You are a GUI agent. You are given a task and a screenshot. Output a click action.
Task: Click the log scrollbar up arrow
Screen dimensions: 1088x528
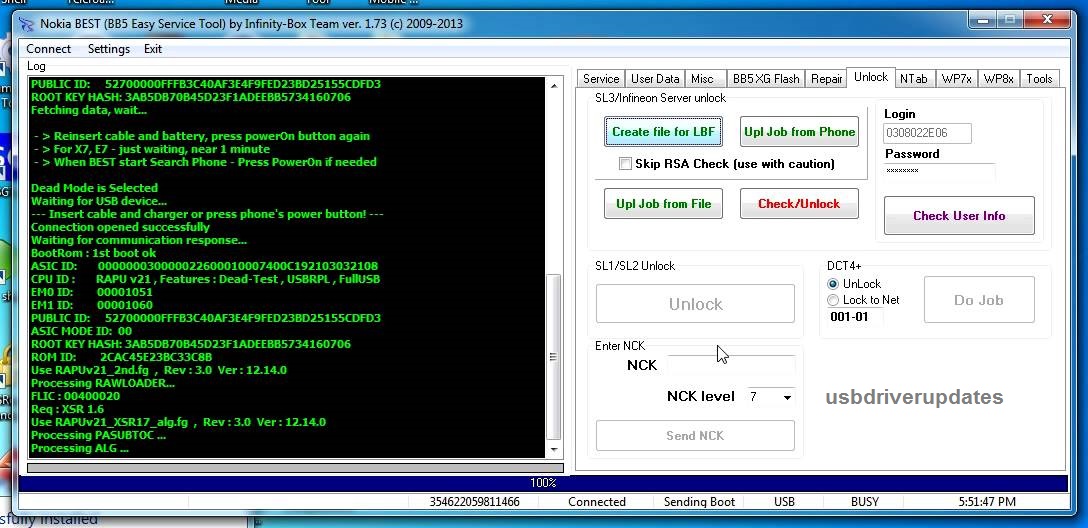point(553,85)
